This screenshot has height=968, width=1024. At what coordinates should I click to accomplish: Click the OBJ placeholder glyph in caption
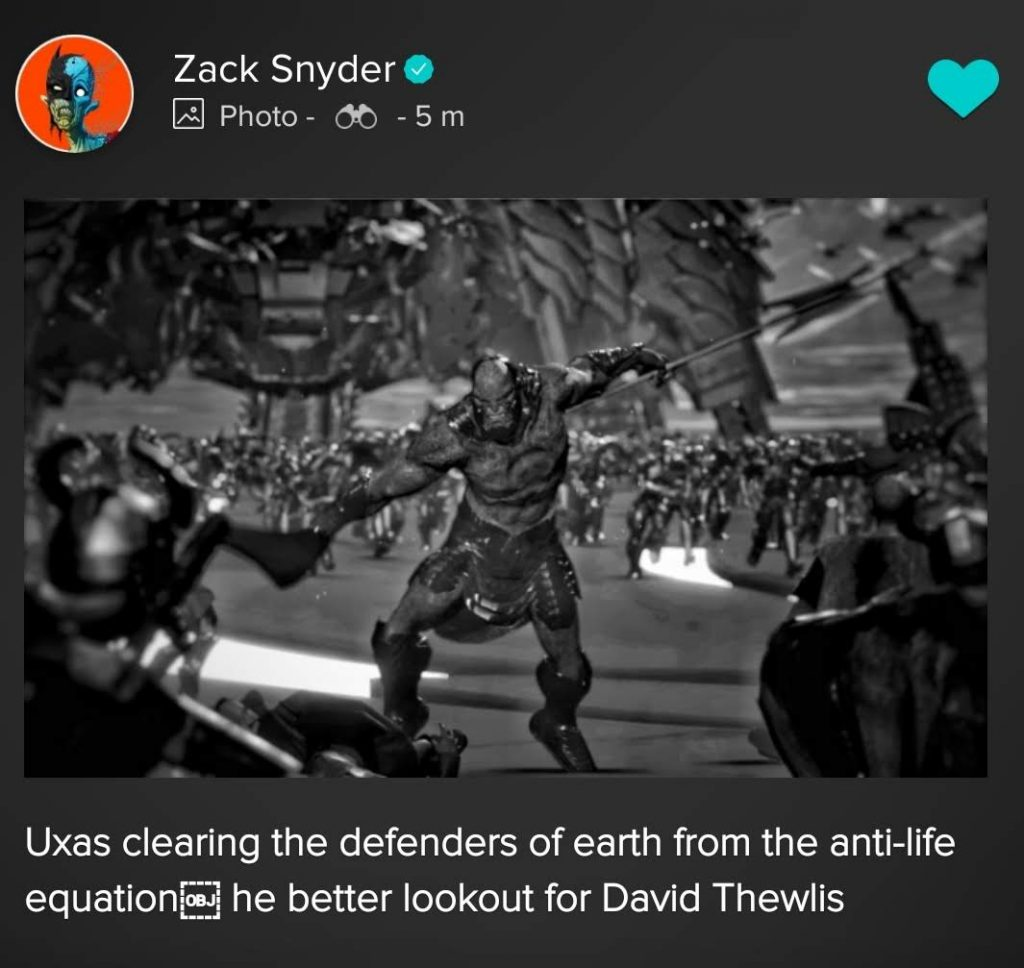coord(200,899)
